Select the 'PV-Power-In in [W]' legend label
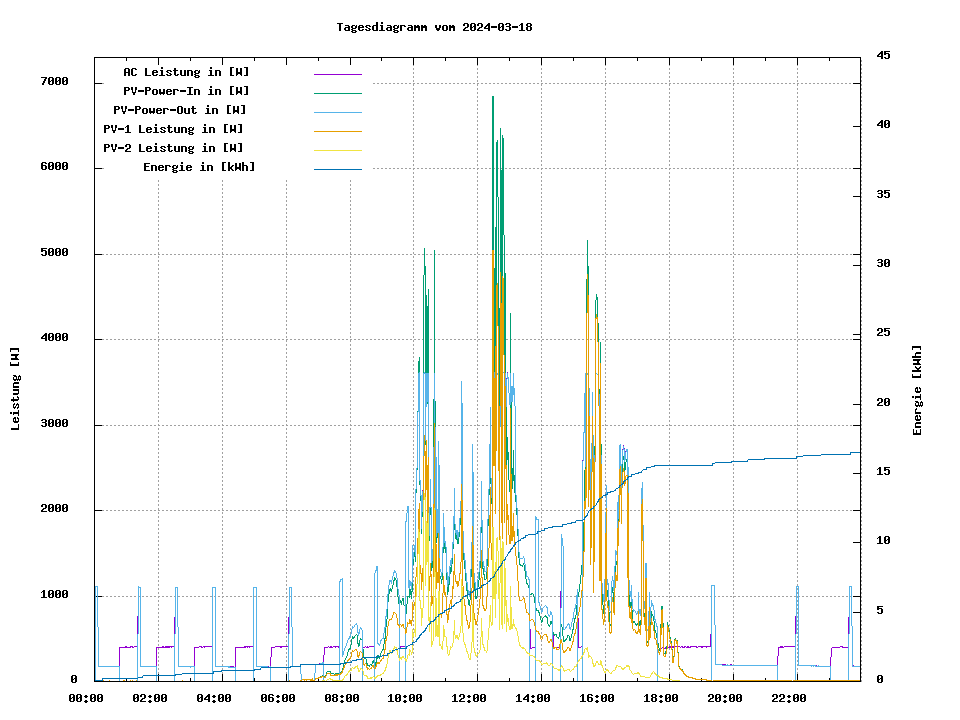The height and width of the screenshot is (720, 960). pos(186,91)
